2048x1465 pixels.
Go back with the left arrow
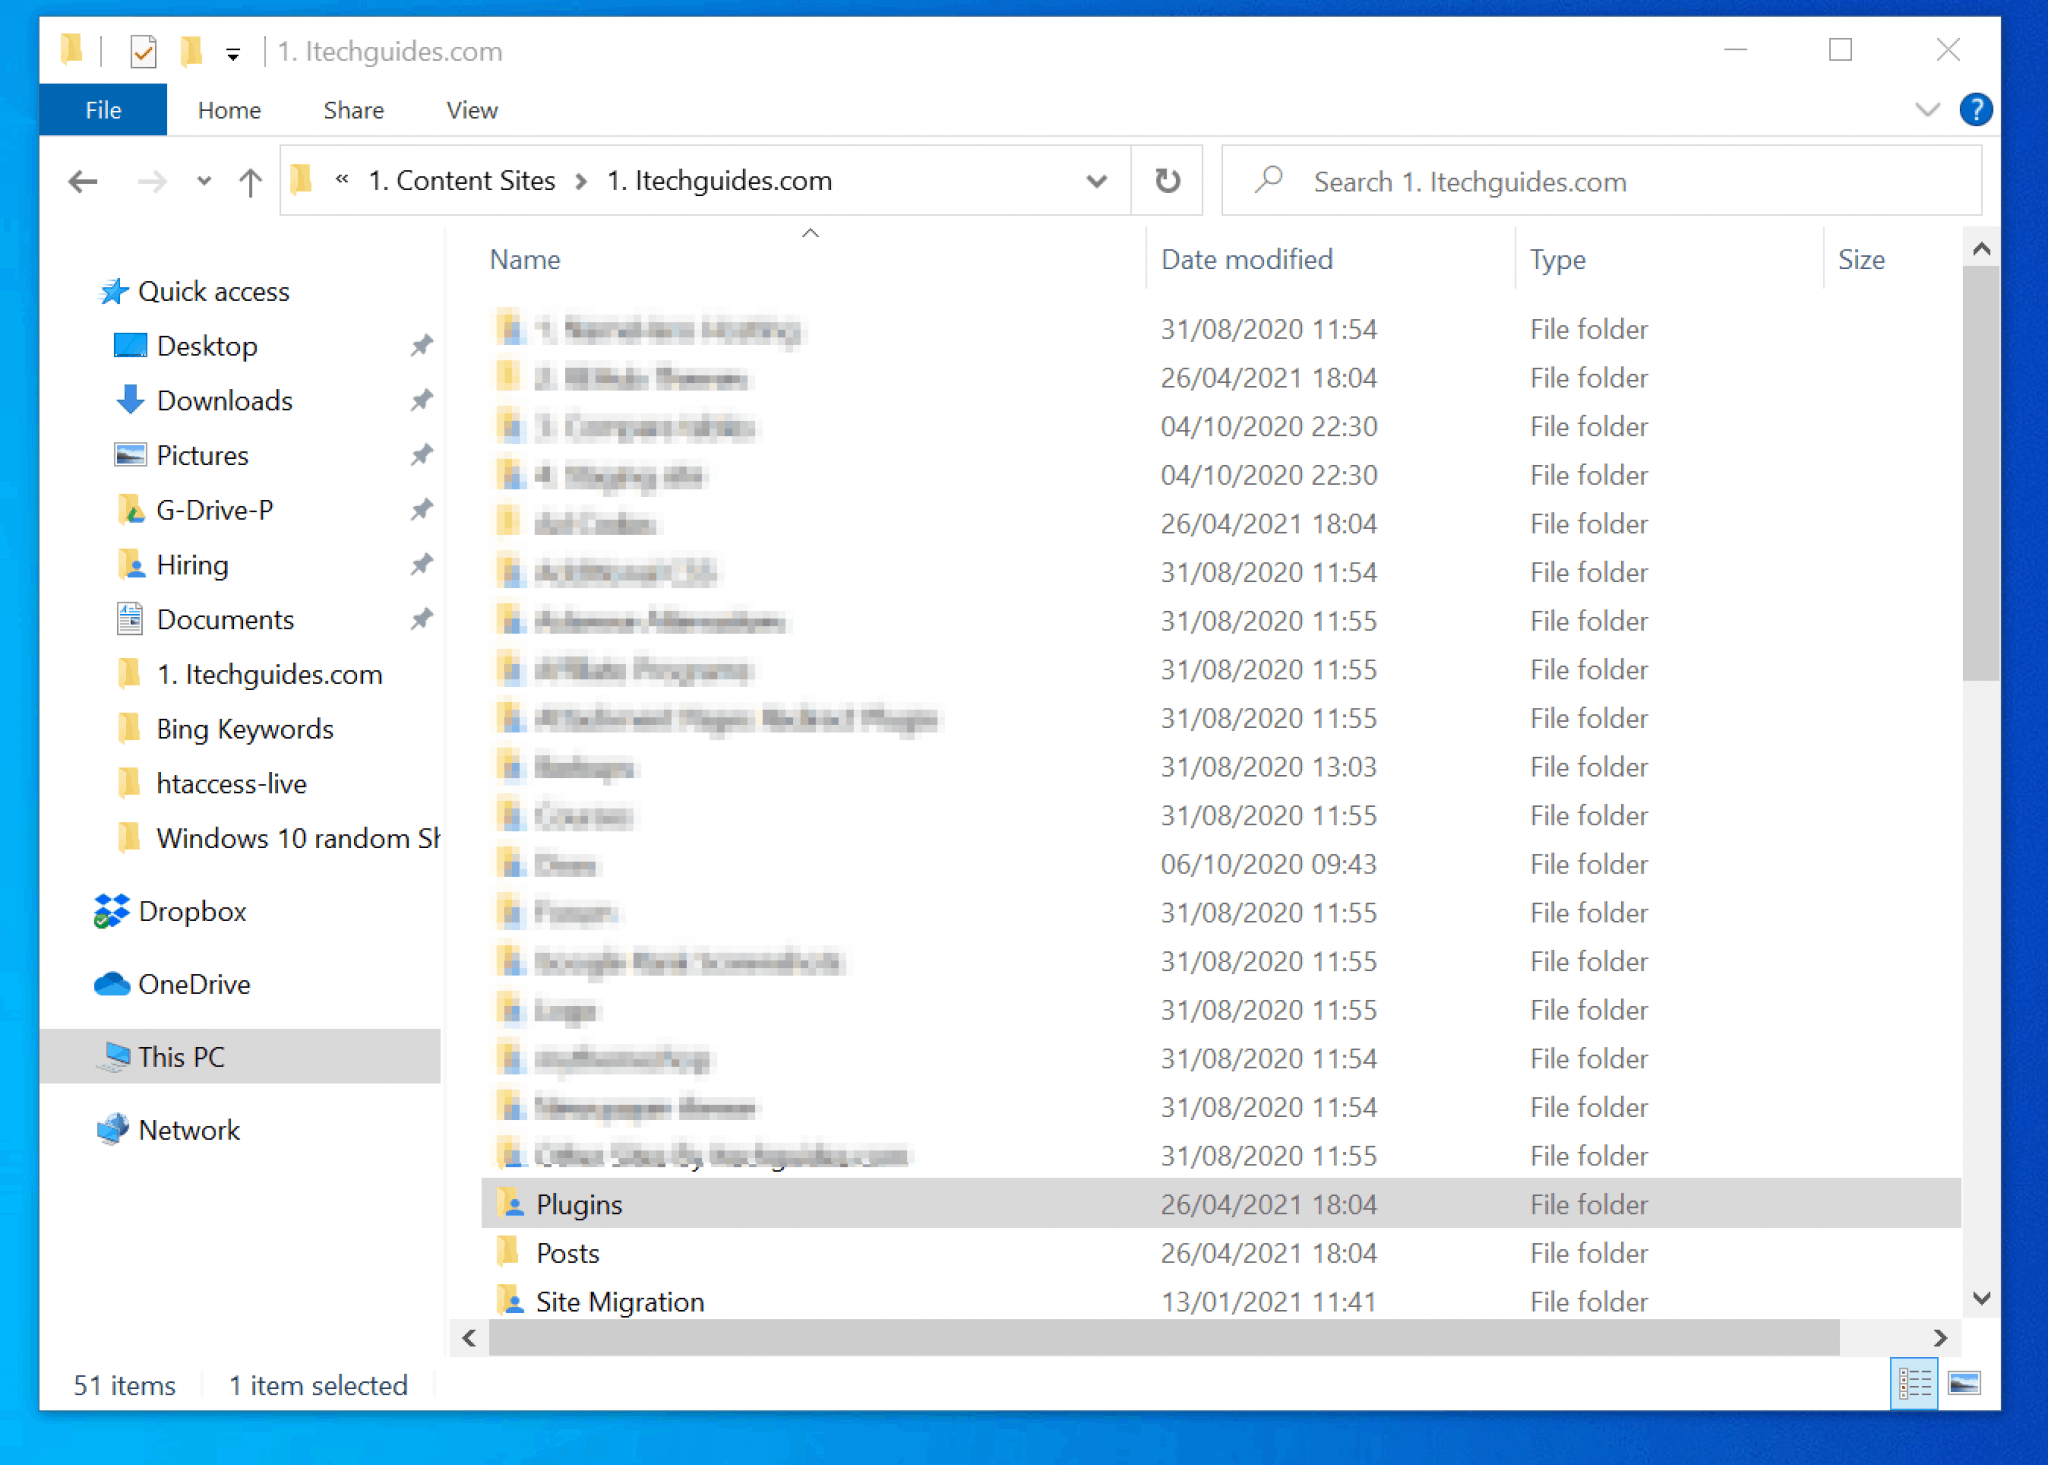coord(83,181)
